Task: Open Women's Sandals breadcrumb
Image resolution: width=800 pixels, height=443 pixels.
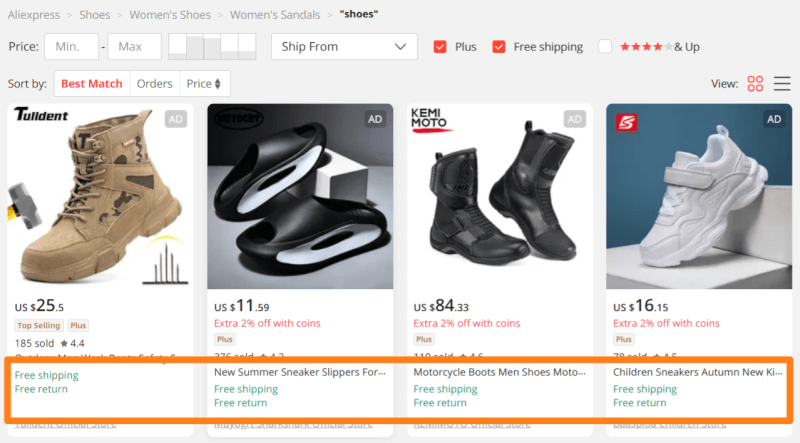Action: 275,15
